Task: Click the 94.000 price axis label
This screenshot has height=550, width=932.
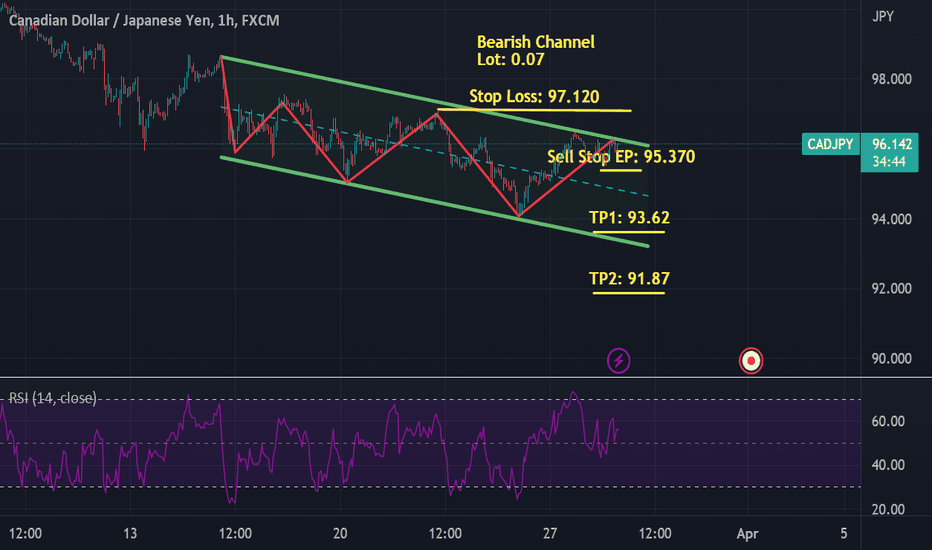Action: 891,219
